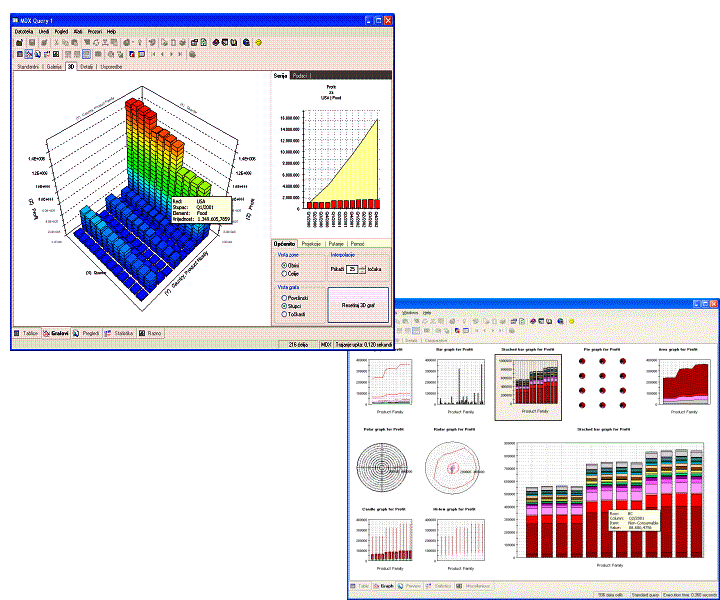Click the first-record navigation arrow in MDX Query toolbar
720x600 pixels.
pyautogui.click(x=153, y=54)
